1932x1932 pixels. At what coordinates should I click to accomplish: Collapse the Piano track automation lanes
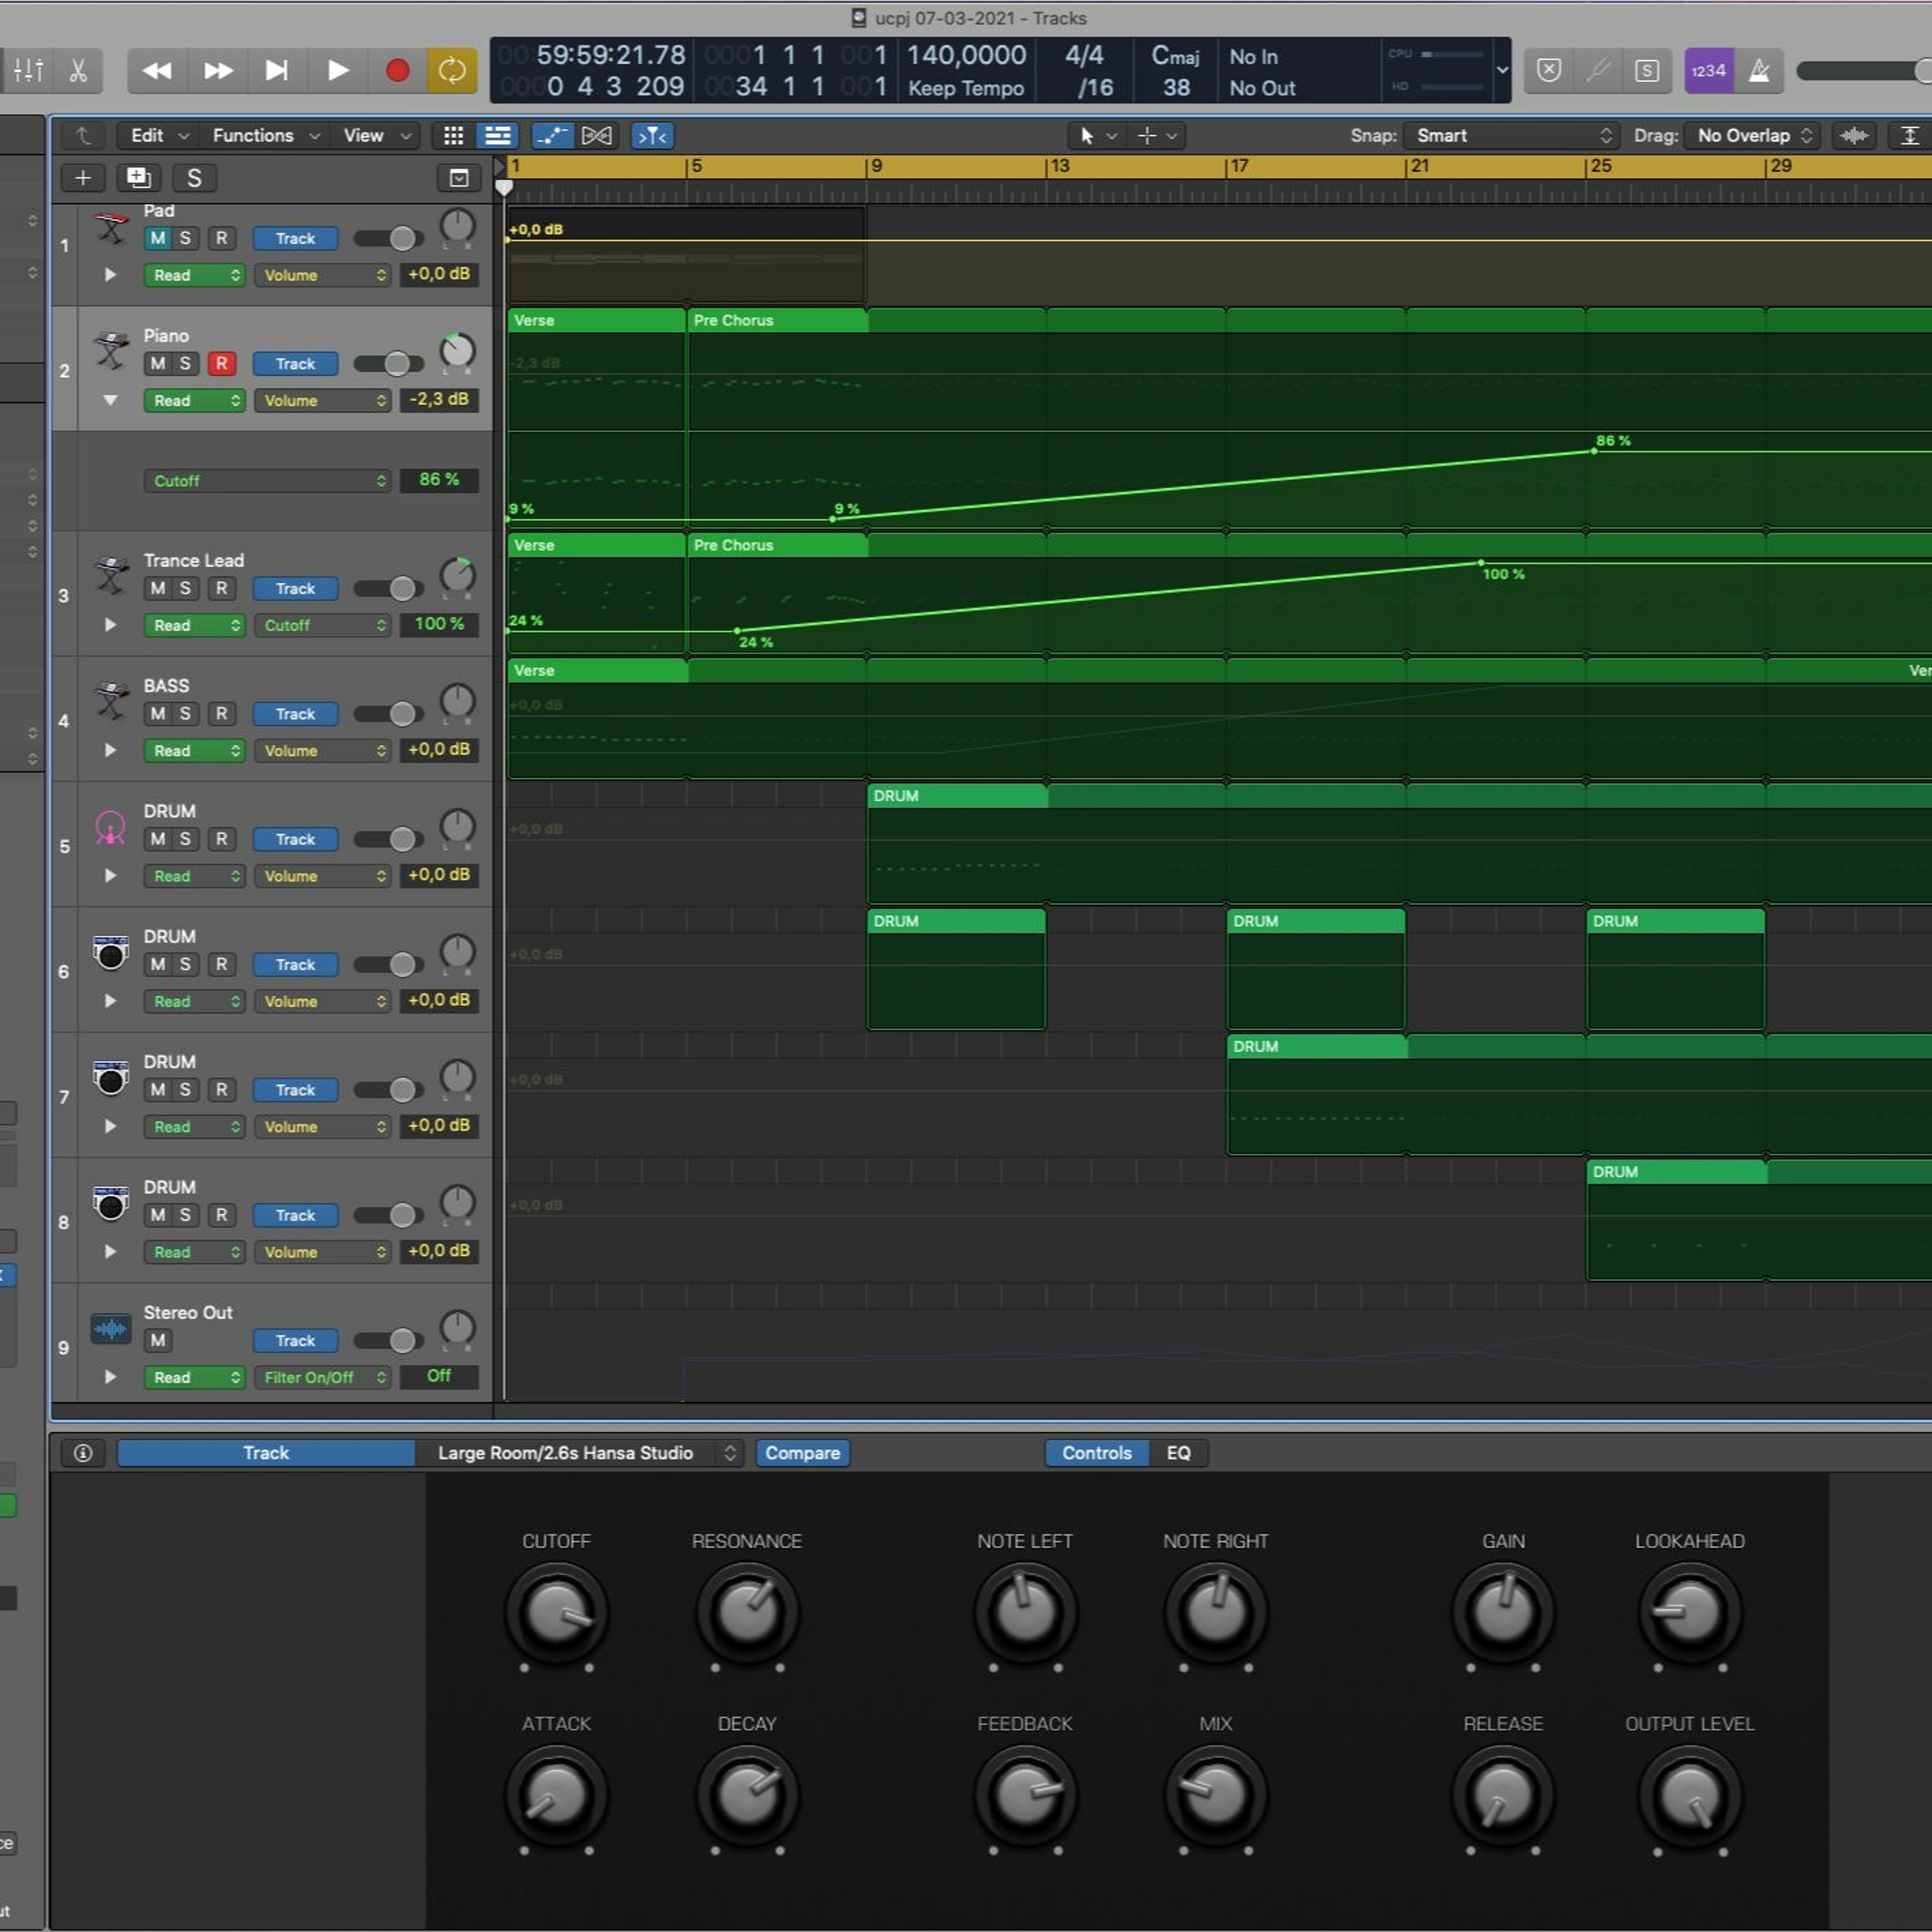pyautogui.click(x=110, y=400)
